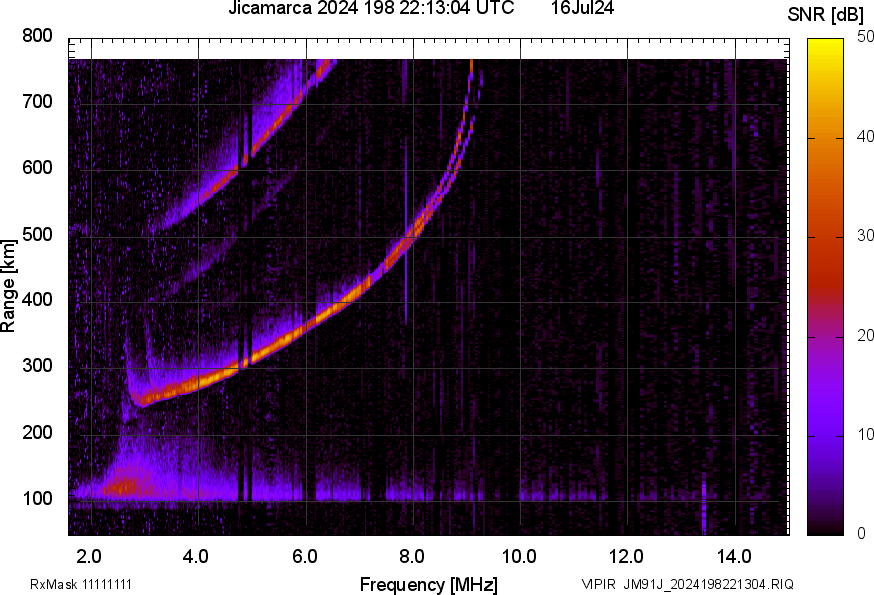Viewport: 874px width, 595px height.
Task: Click the 14.0 tick on the frequency axis
Action: (x=734, y=556)
